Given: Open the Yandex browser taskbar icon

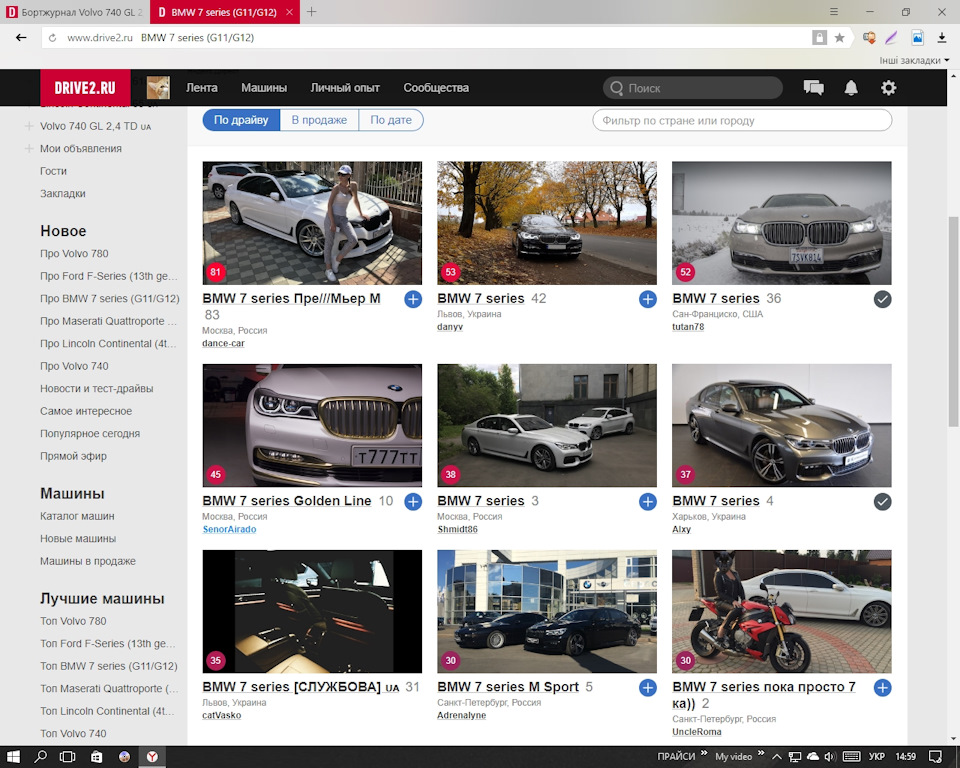Looking at the screenshot, I should [152, 756].
